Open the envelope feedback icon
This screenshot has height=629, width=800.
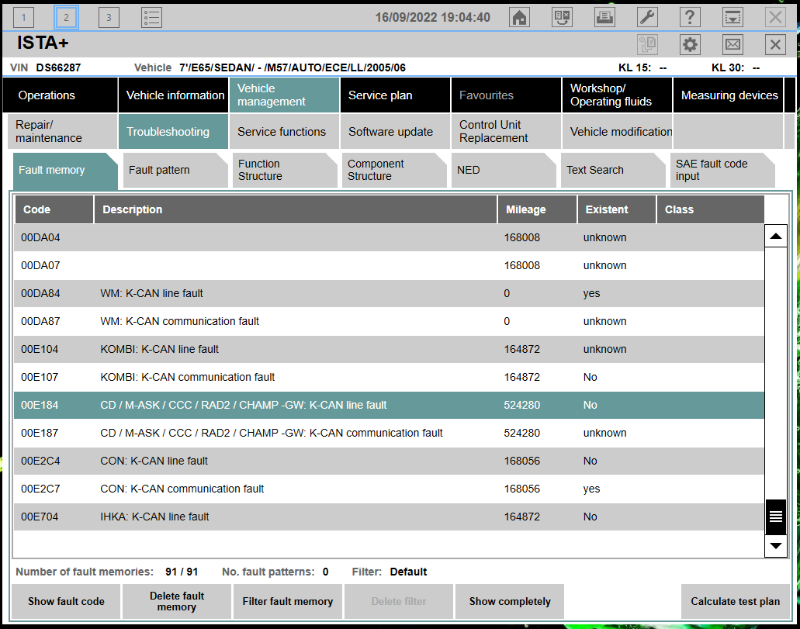[733, 44]
